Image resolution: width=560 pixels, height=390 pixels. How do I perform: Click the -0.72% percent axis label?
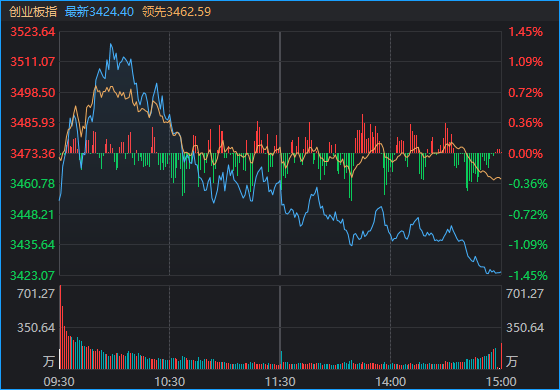(x=528, y=215)
